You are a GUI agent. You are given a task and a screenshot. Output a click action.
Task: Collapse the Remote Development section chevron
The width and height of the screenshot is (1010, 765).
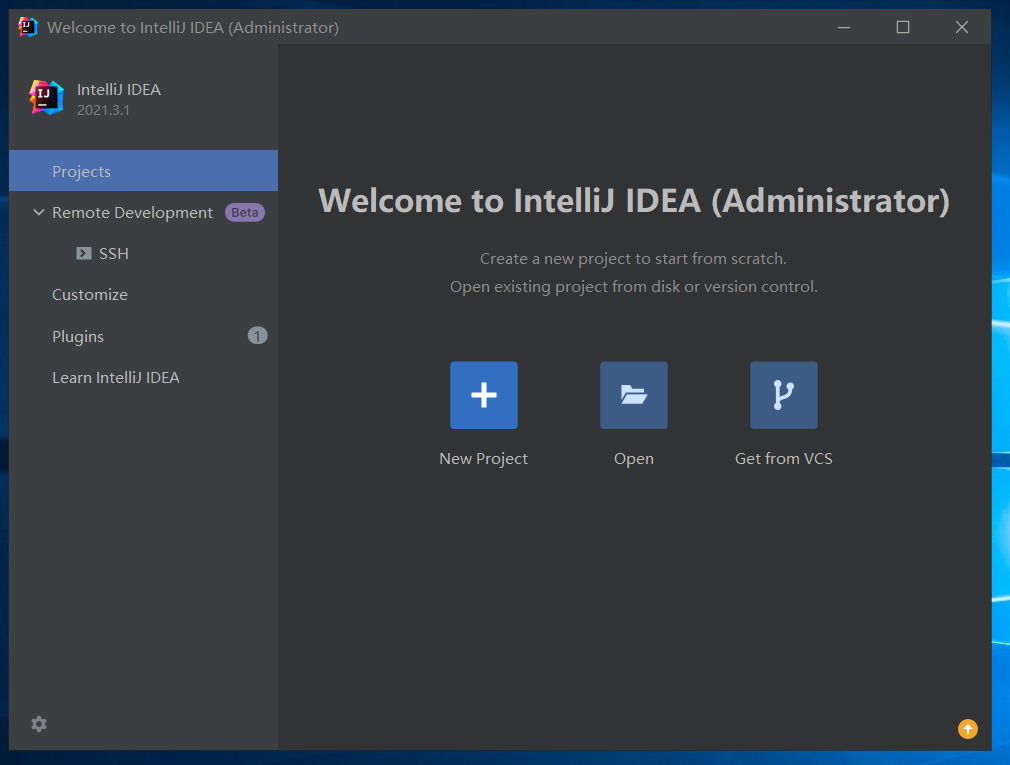tap(39, 212)
